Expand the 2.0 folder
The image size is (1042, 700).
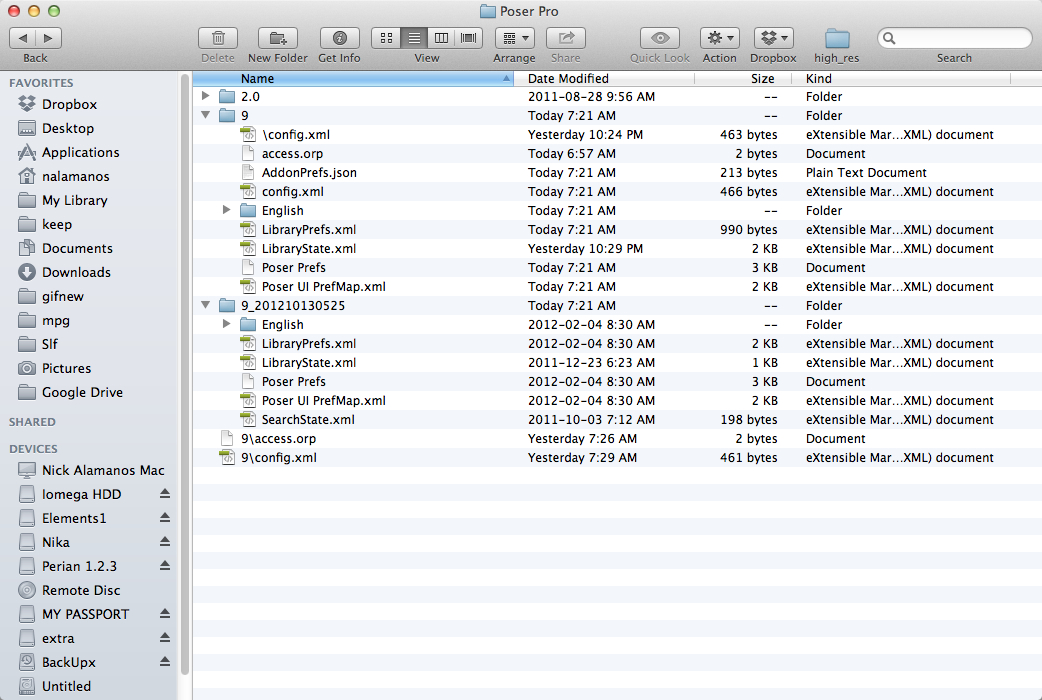(206, 96)
